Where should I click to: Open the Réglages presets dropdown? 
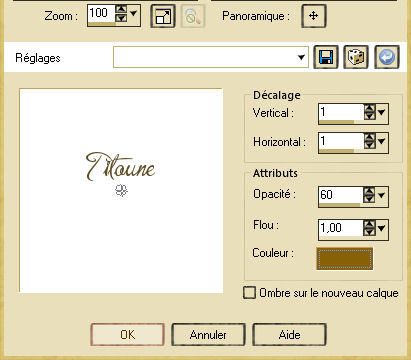301,57
